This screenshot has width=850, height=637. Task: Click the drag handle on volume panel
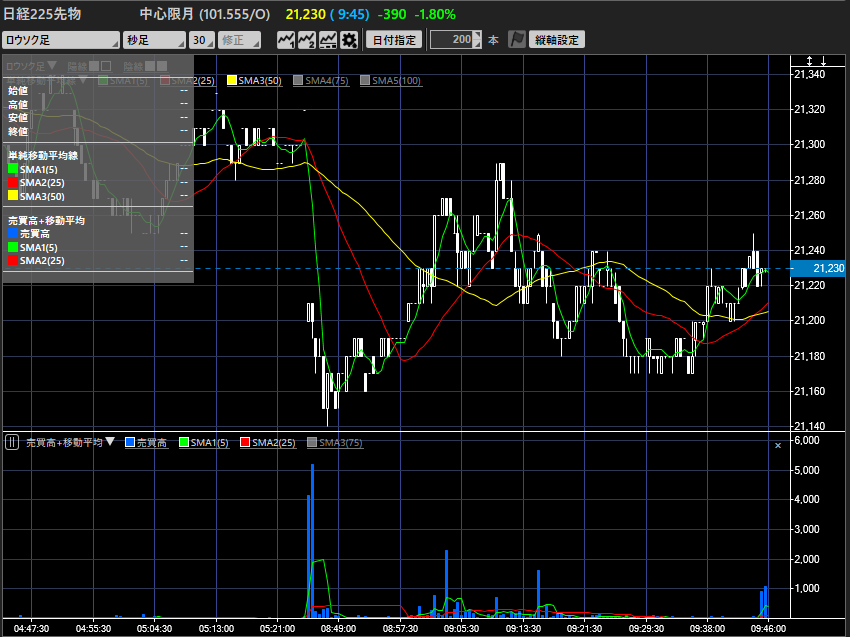click(x=12, y=442)
